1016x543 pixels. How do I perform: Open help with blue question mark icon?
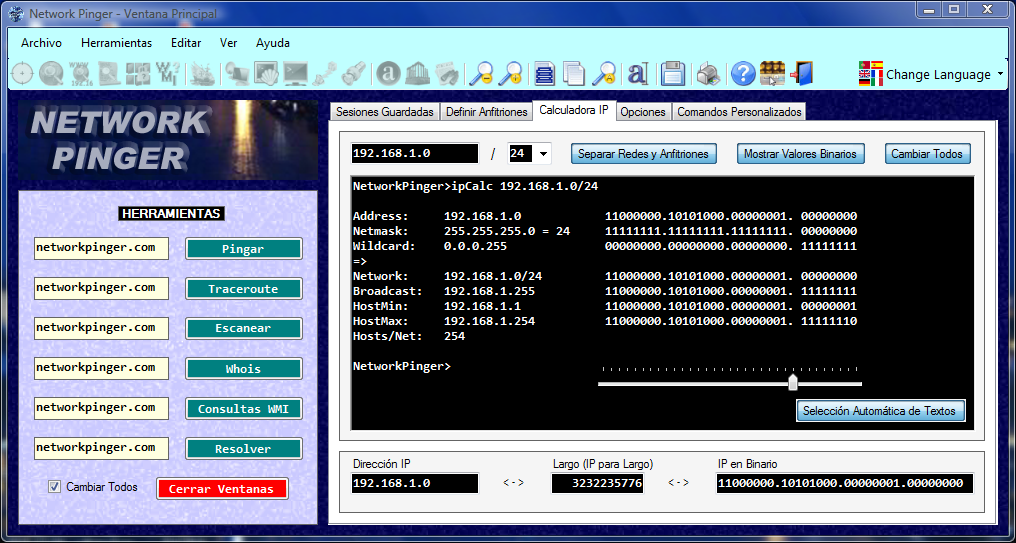[743, 73]
